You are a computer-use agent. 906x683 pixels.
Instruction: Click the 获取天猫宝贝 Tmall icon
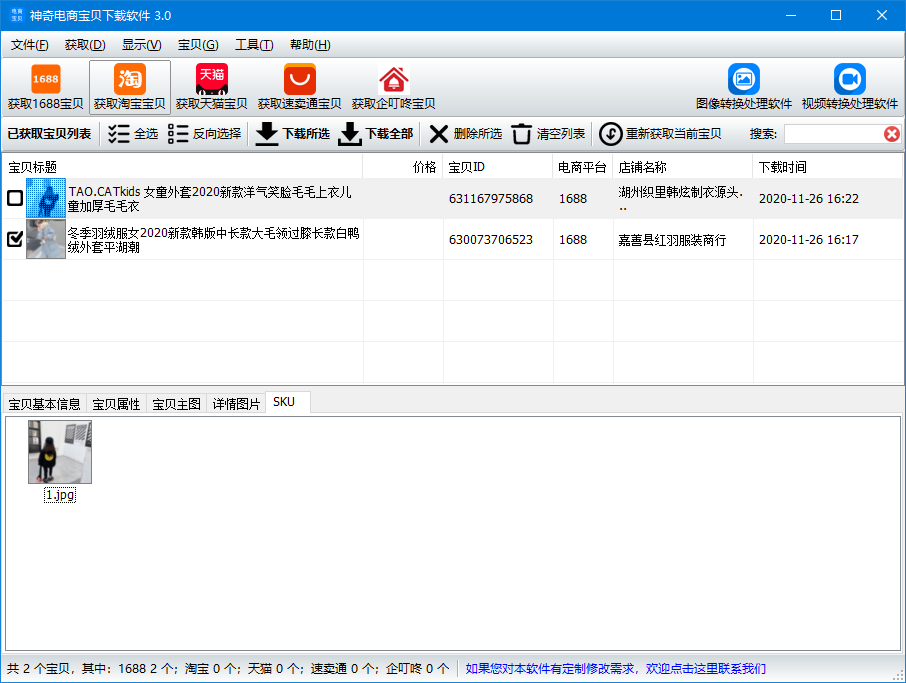click(x=212, y=79)
